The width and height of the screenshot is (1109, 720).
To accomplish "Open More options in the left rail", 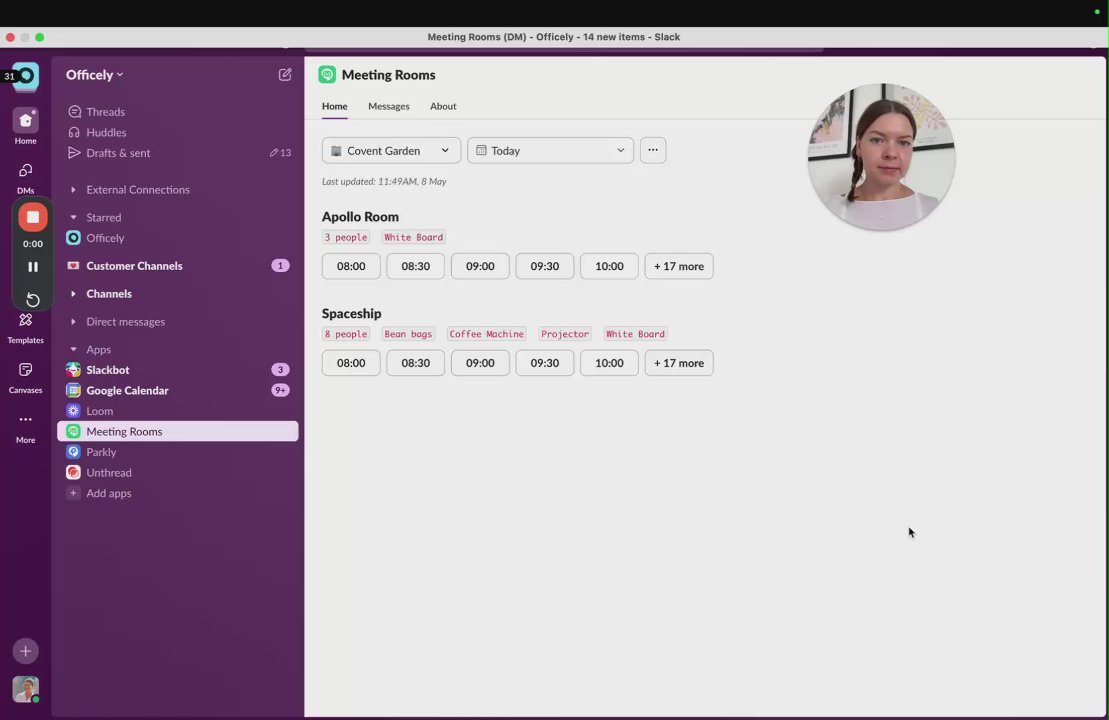I will coord(25,427).
